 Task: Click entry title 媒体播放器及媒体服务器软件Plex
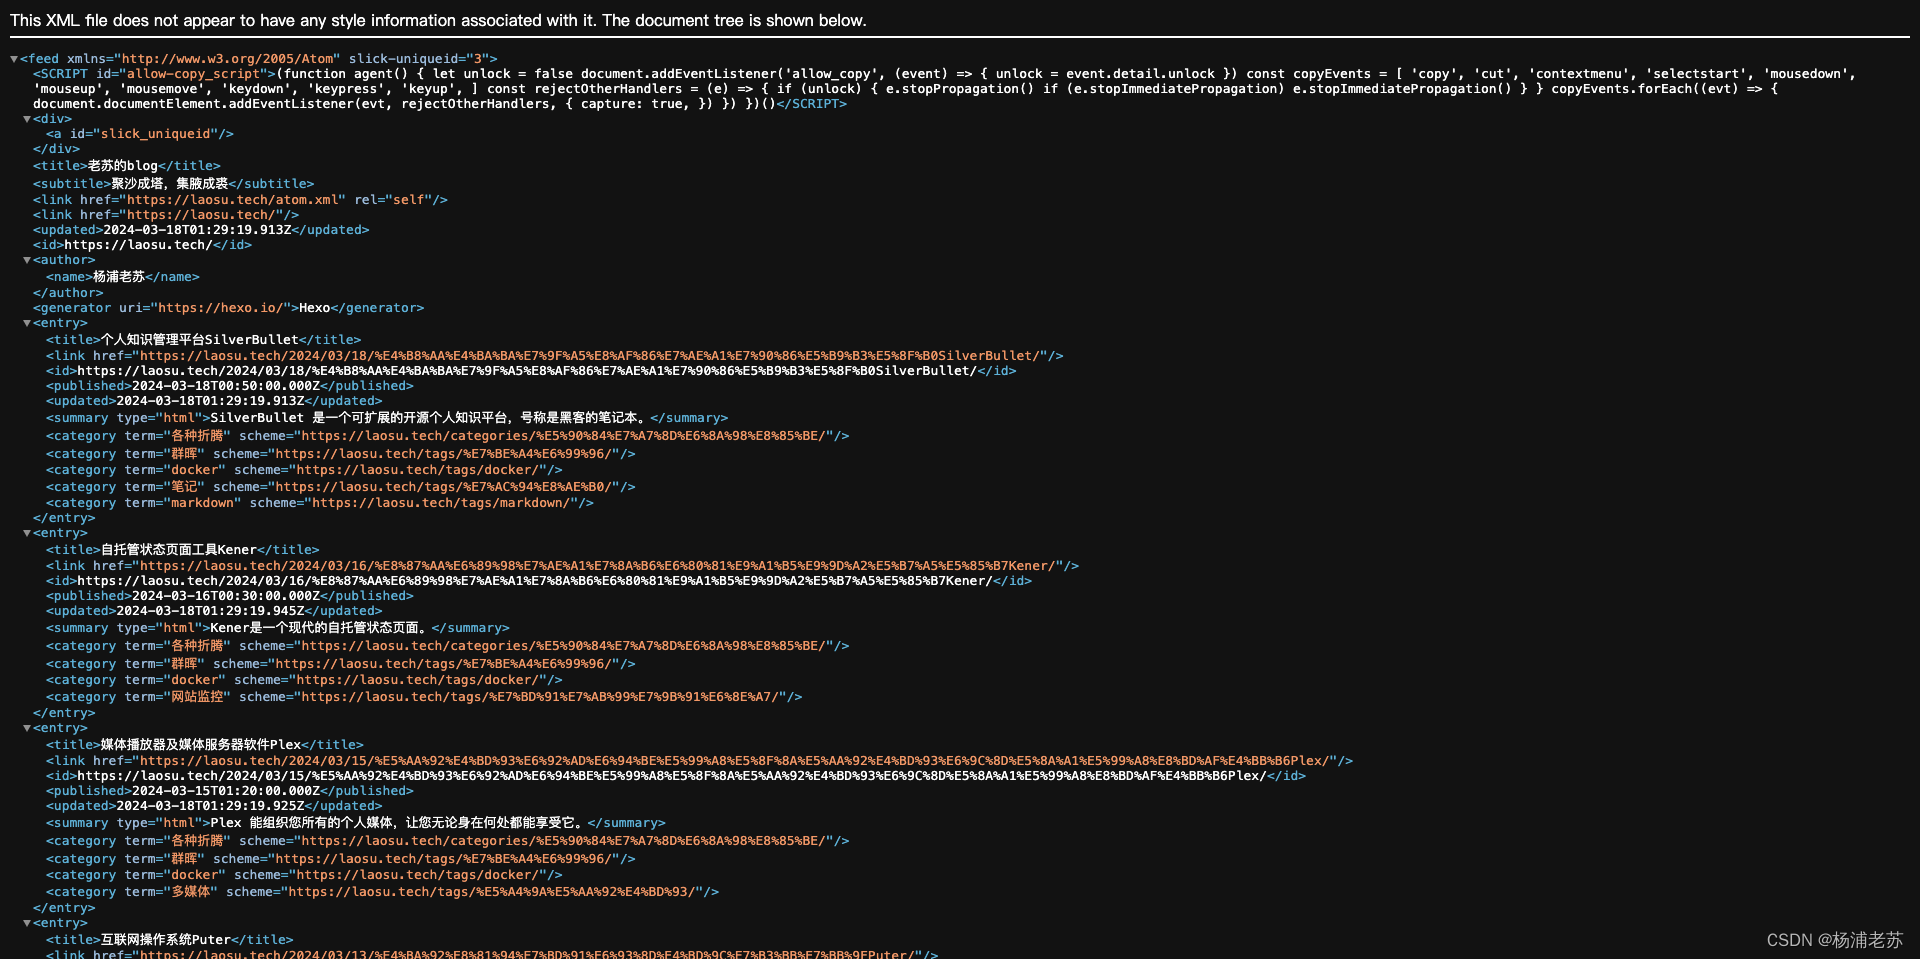(x=201, y=745)
